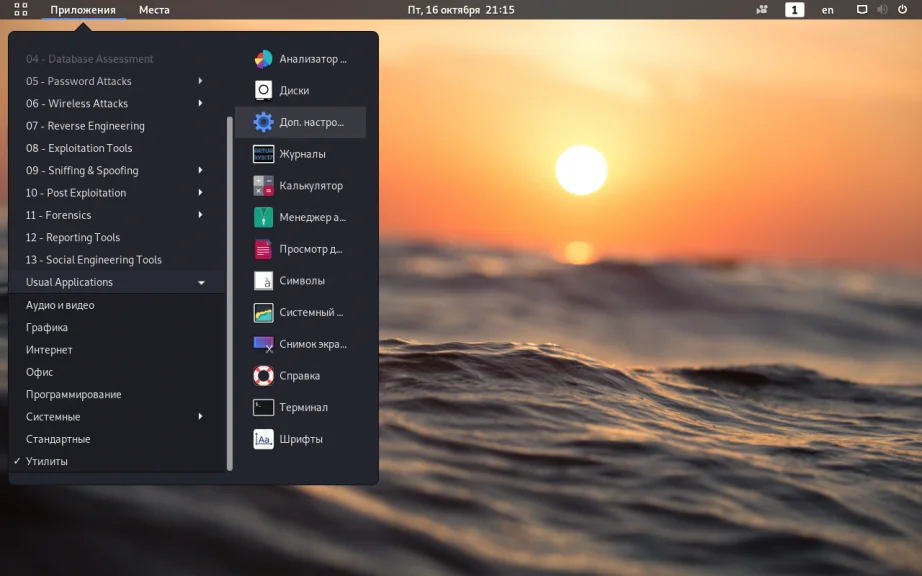
Task: Open the Справка lifebuoy icon
Action: [263, 376]
